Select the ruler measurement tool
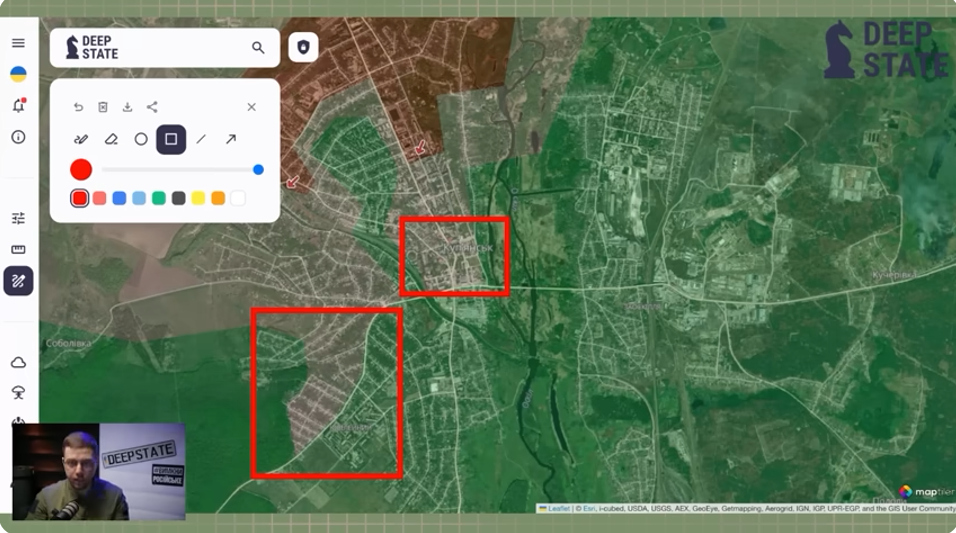 (18, 249)
